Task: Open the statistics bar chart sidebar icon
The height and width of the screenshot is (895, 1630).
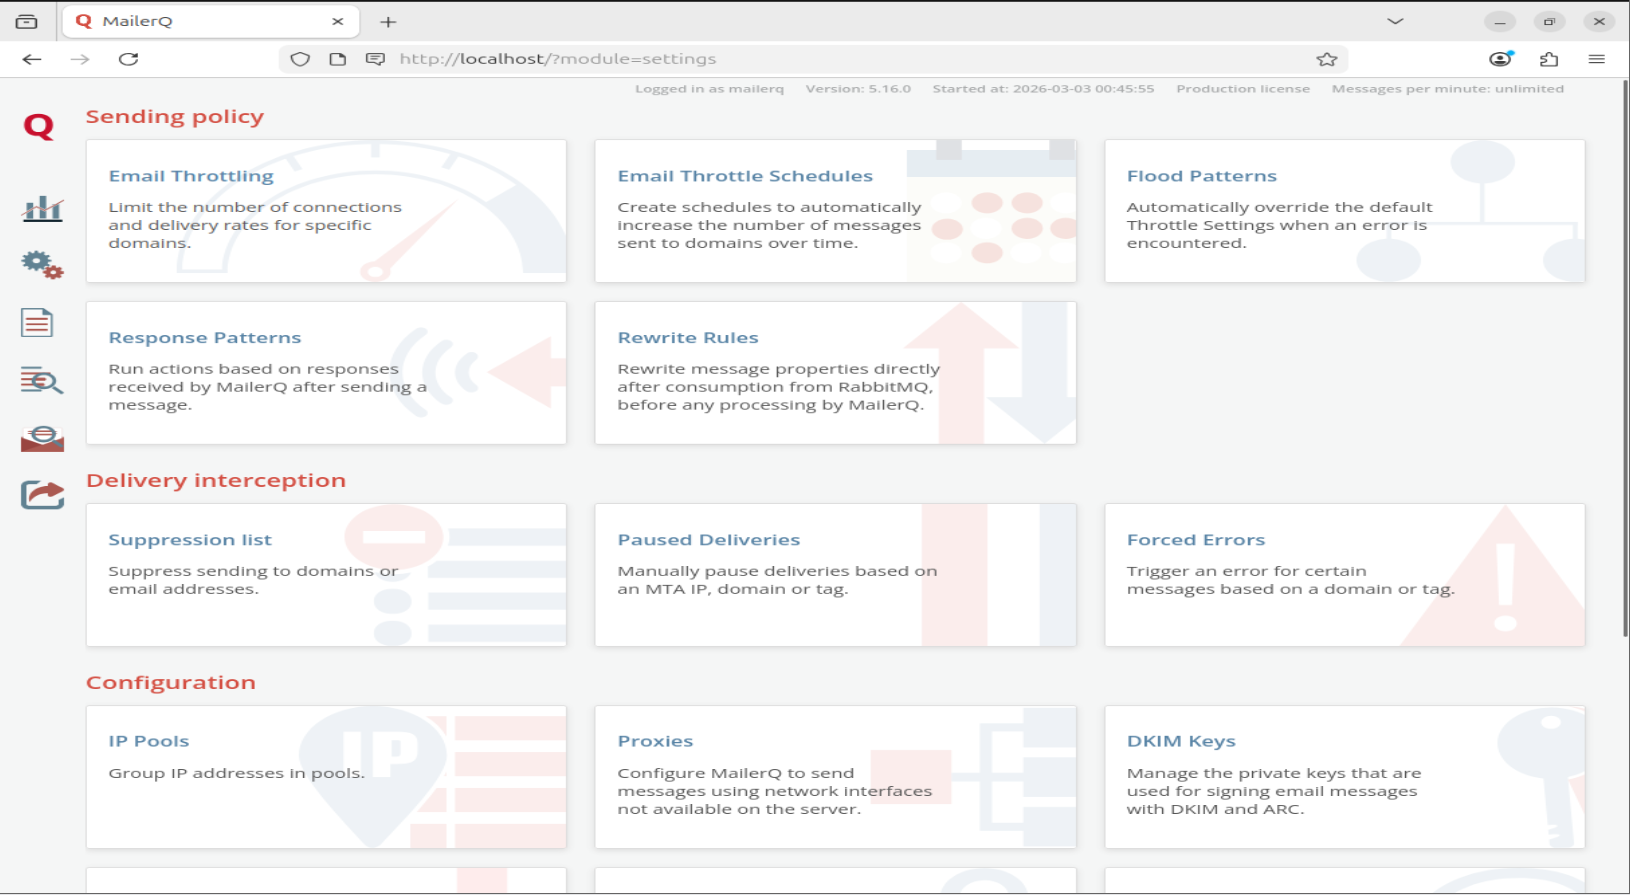Action: point(42,208)
